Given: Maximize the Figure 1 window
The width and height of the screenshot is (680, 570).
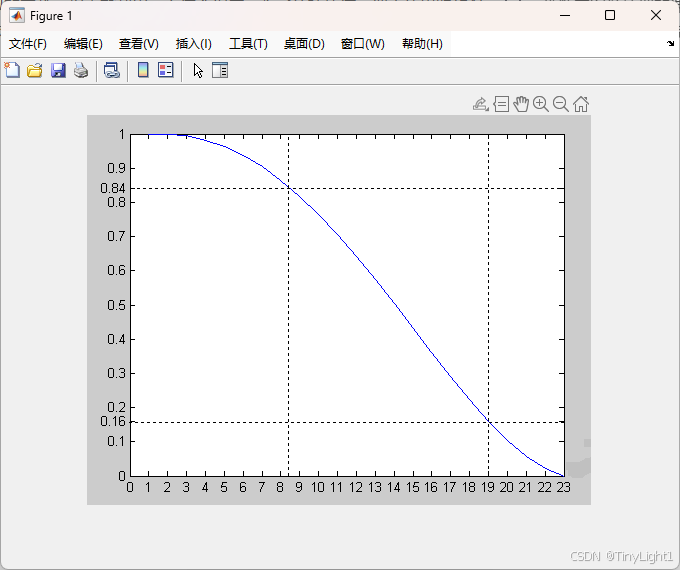Looking at the screenshot, I should pos(610,16).
